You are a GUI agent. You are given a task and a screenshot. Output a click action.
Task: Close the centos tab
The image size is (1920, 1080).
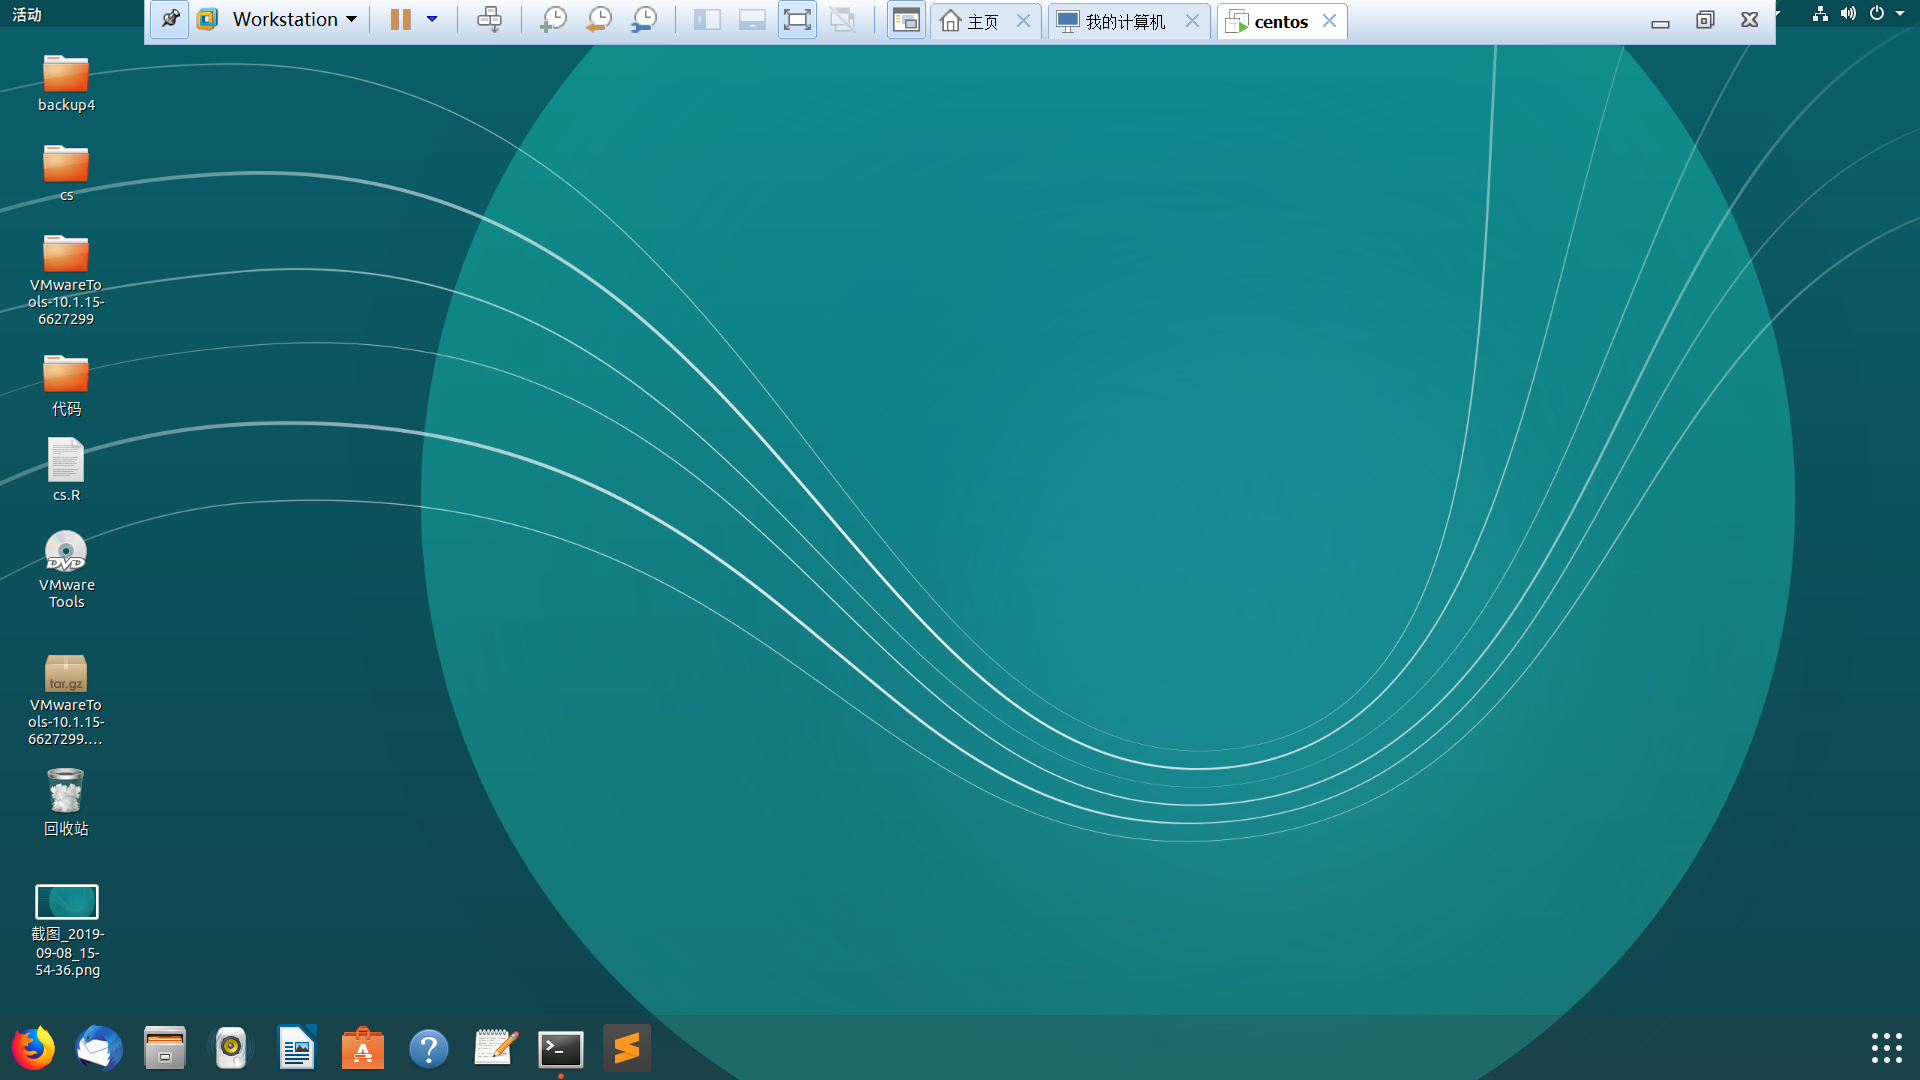1329,21
